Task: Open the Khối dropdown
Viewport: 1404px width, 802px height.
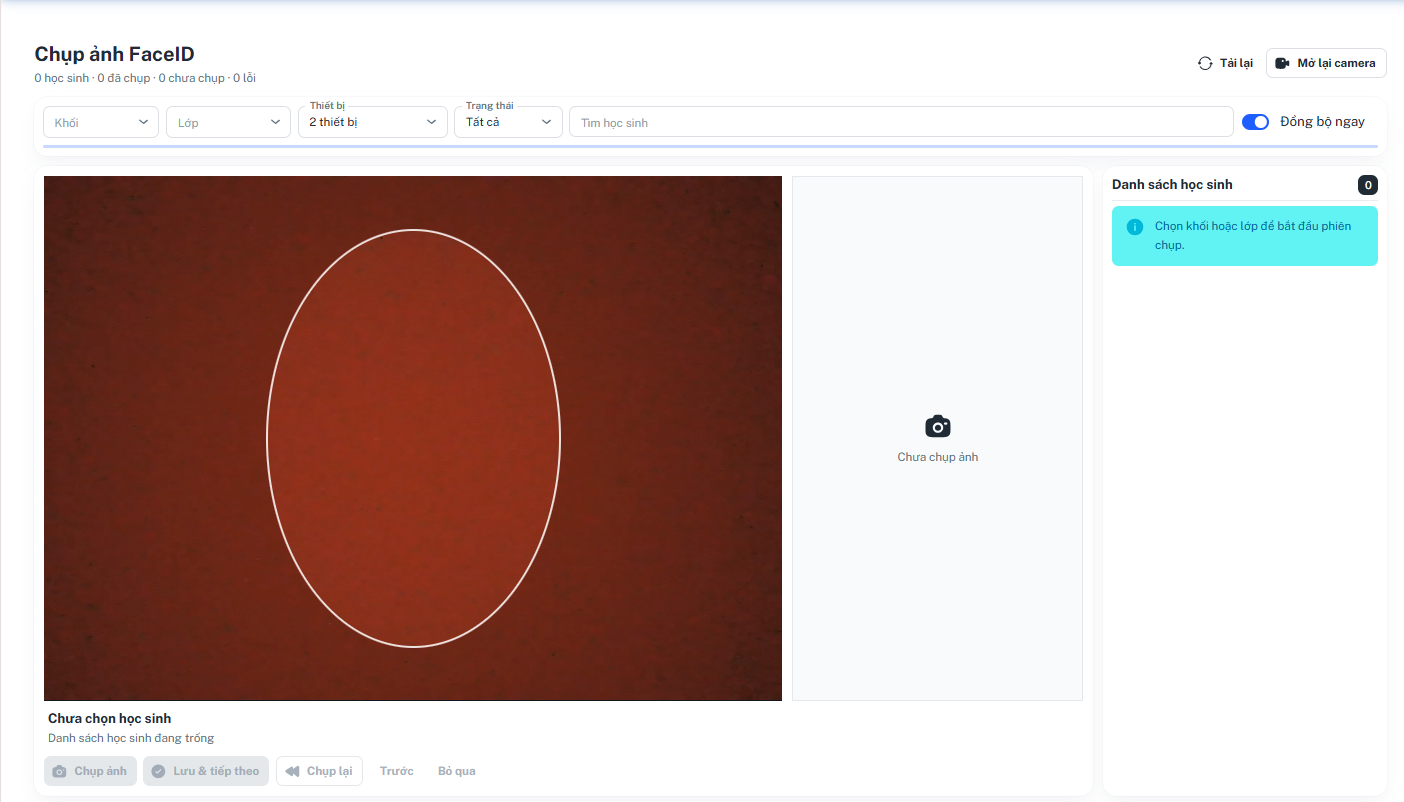Action: click(101, 122)
